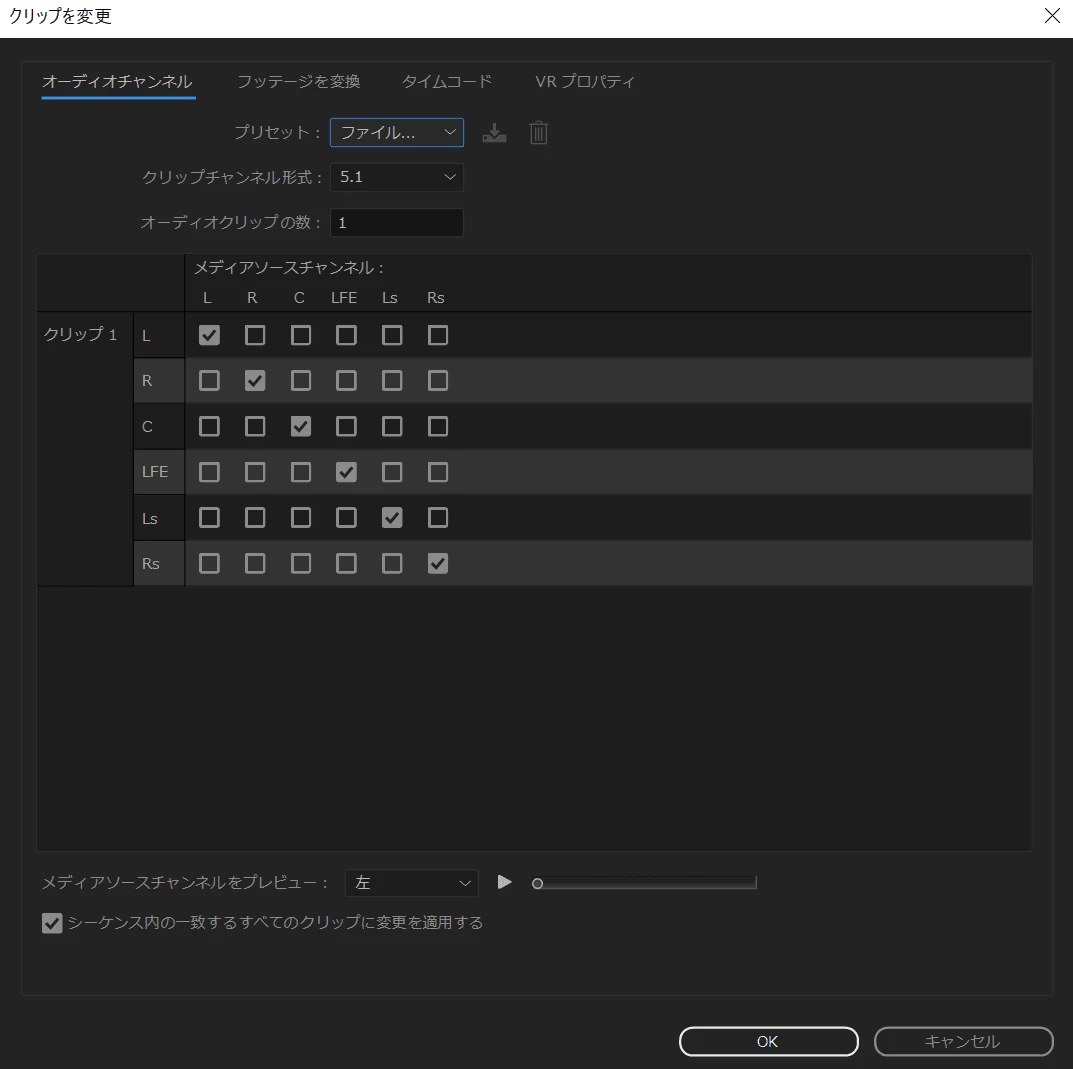This screenshot has width=1073, height=1069.
Task: Click the LFE column header
Action: click(344, 298)
